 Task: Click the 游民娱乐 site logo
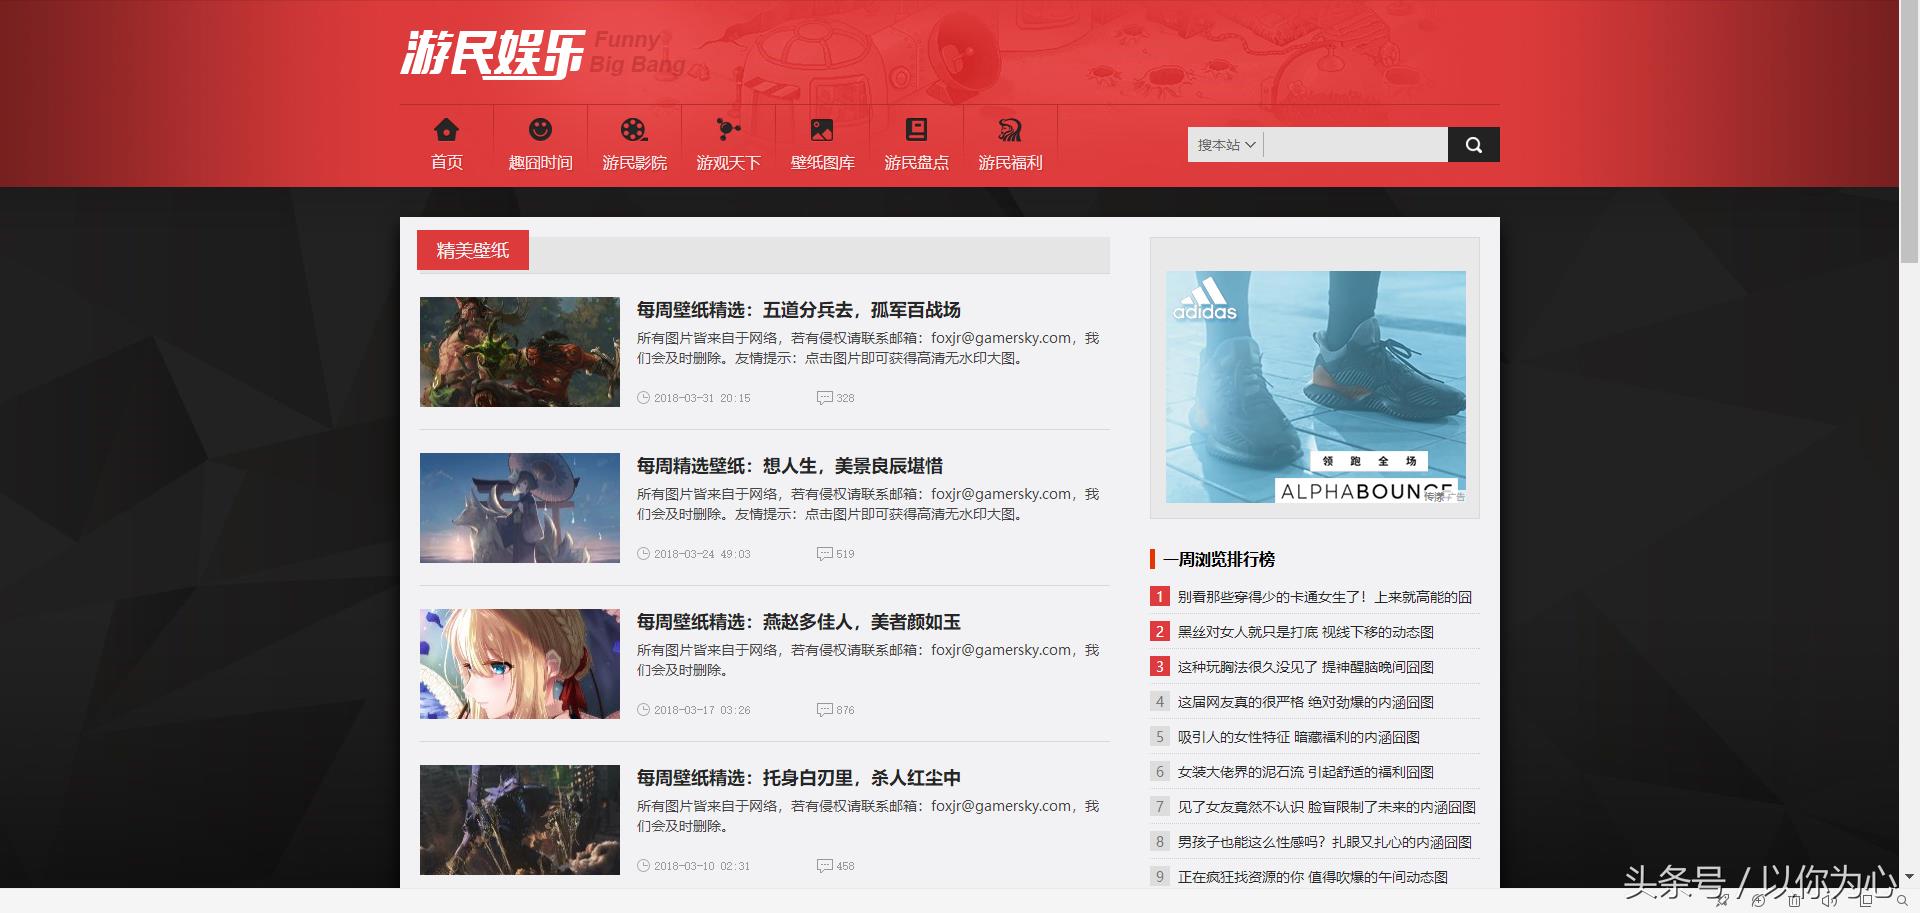492,53
